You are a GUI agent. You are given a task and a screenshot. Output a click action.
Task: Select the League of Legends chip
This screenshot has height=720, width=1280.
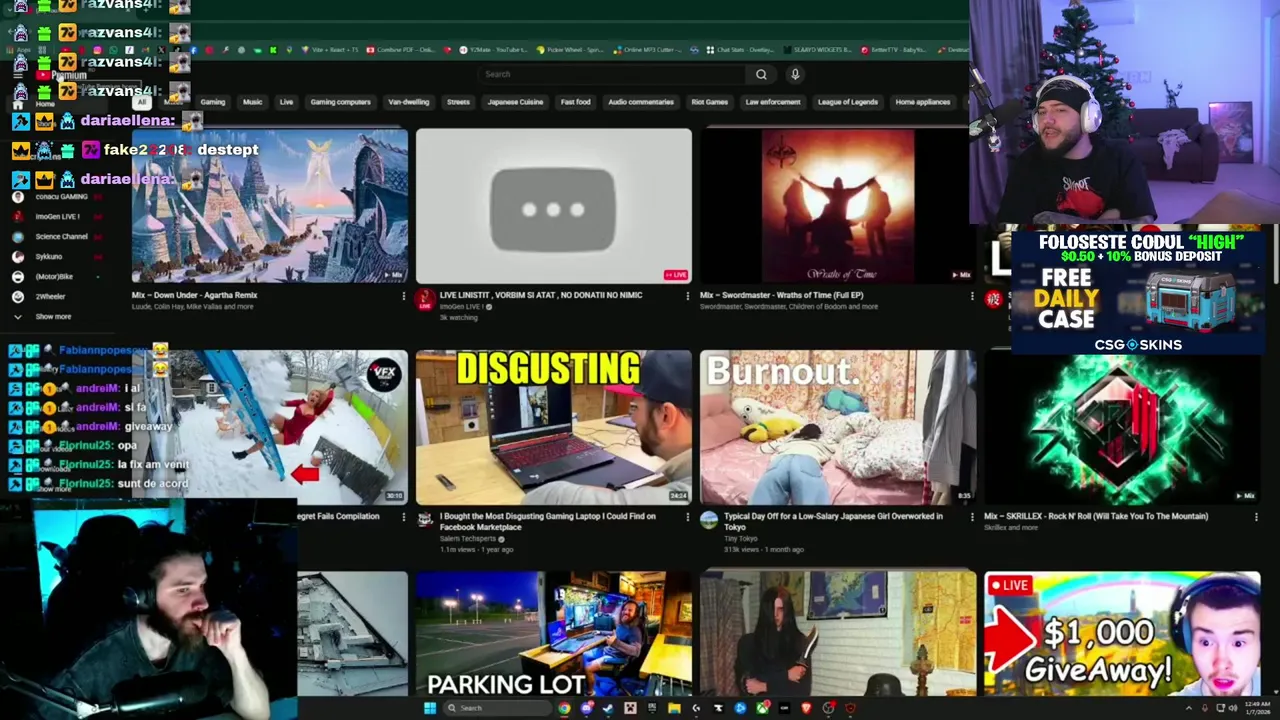point(848,102)
